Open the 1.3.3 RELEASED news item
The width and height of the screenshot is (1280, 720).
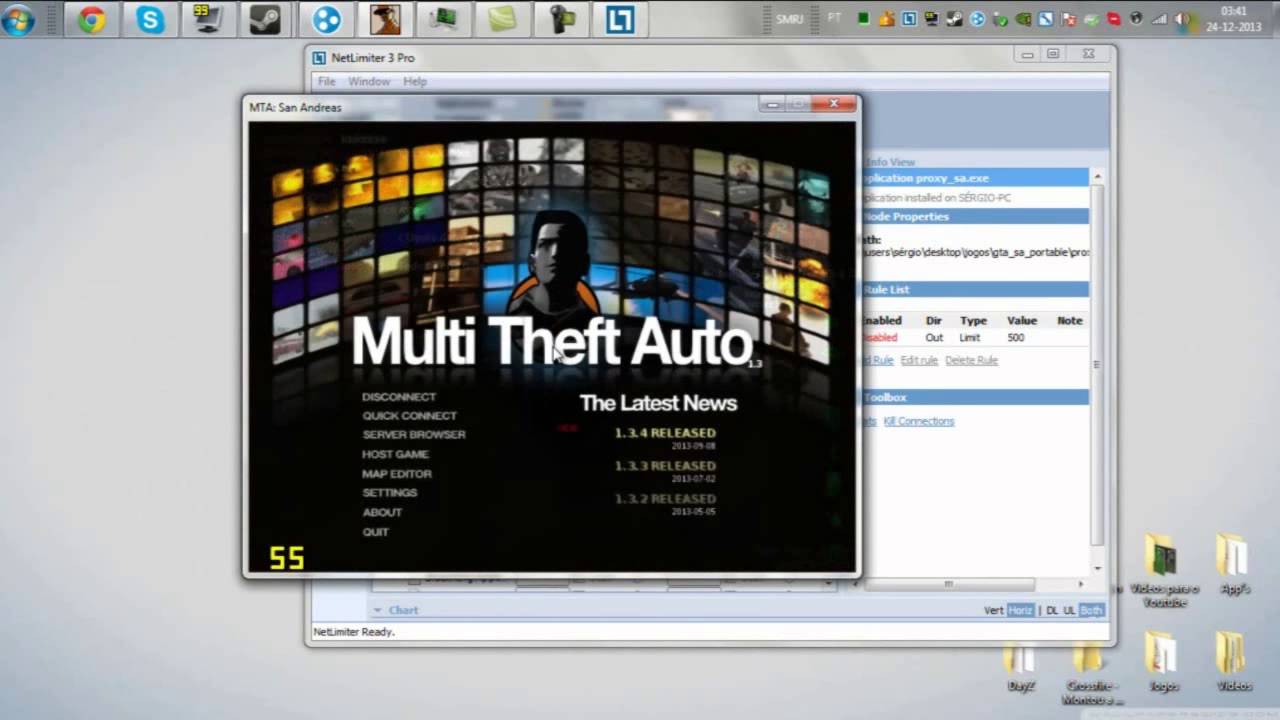pos(665,466)
